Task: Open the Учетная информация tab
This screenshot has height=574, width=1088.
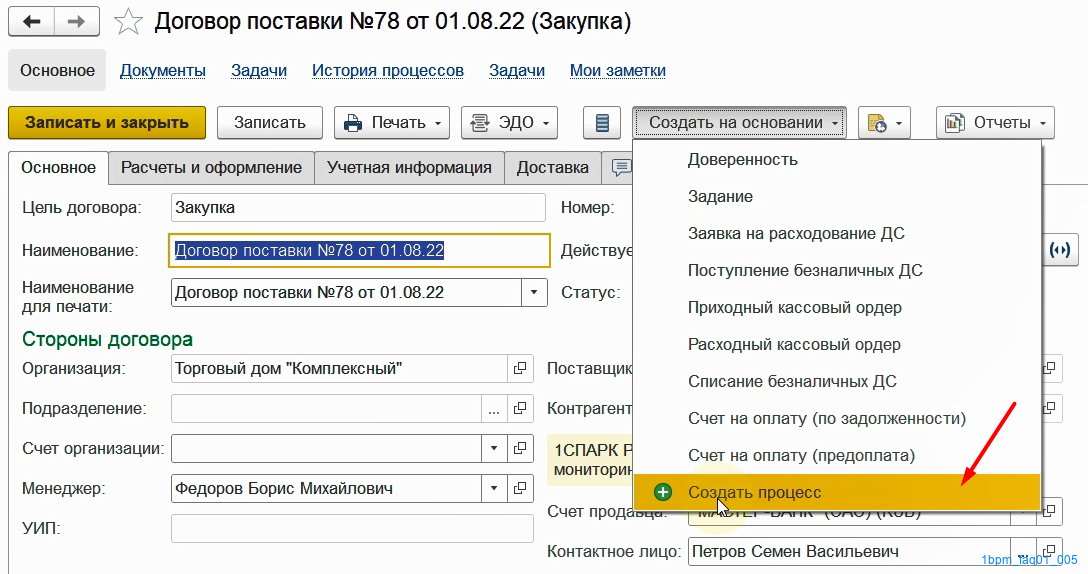Action: [409, 168]
